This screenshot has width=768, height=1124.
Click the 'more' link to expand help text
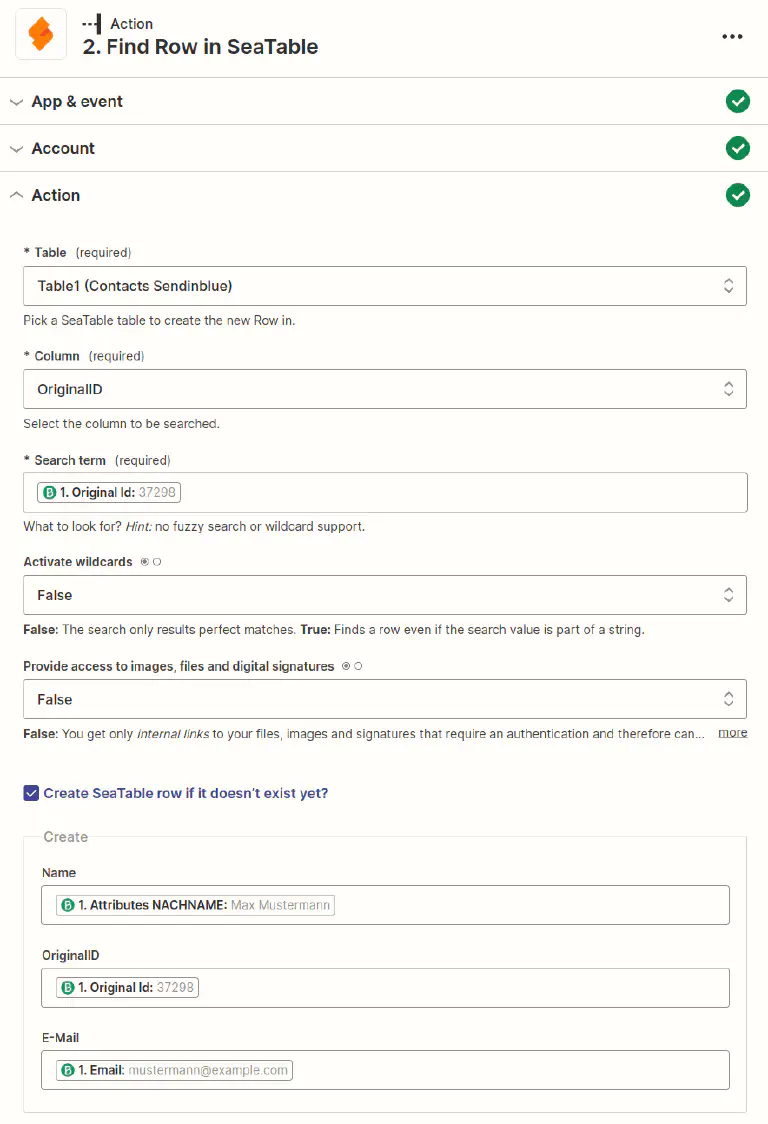click(732, 733)
